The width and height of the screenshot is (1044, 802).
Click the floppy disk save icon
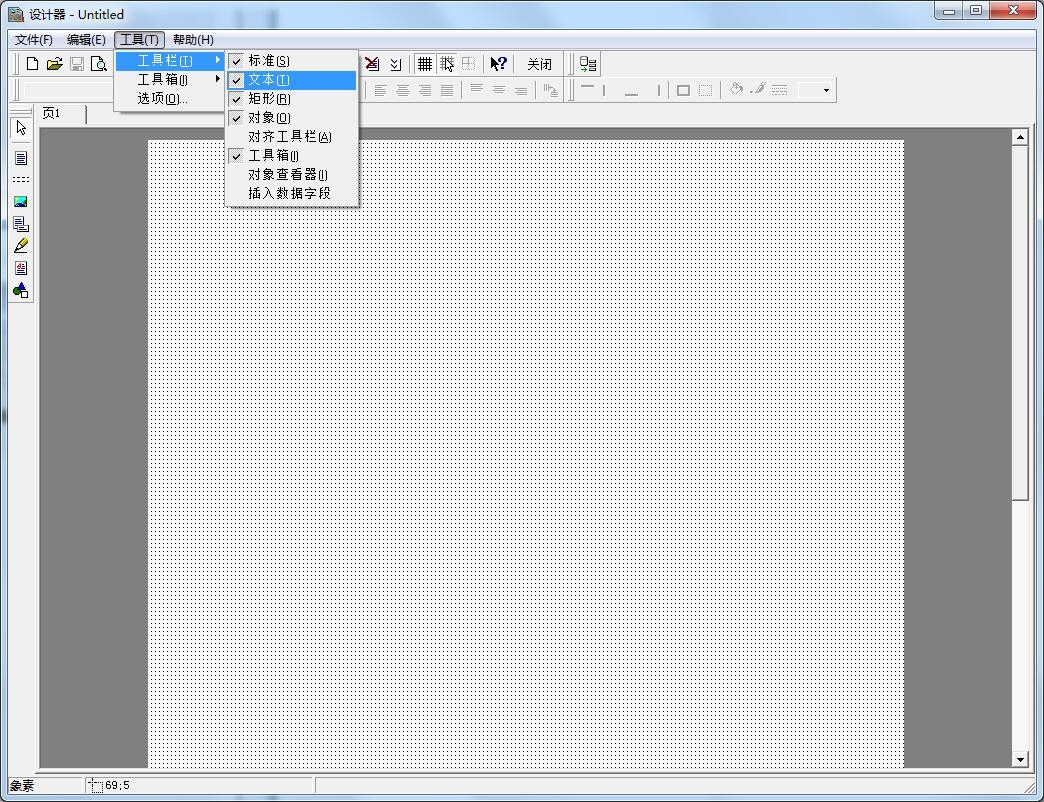[x=77, y=64]
